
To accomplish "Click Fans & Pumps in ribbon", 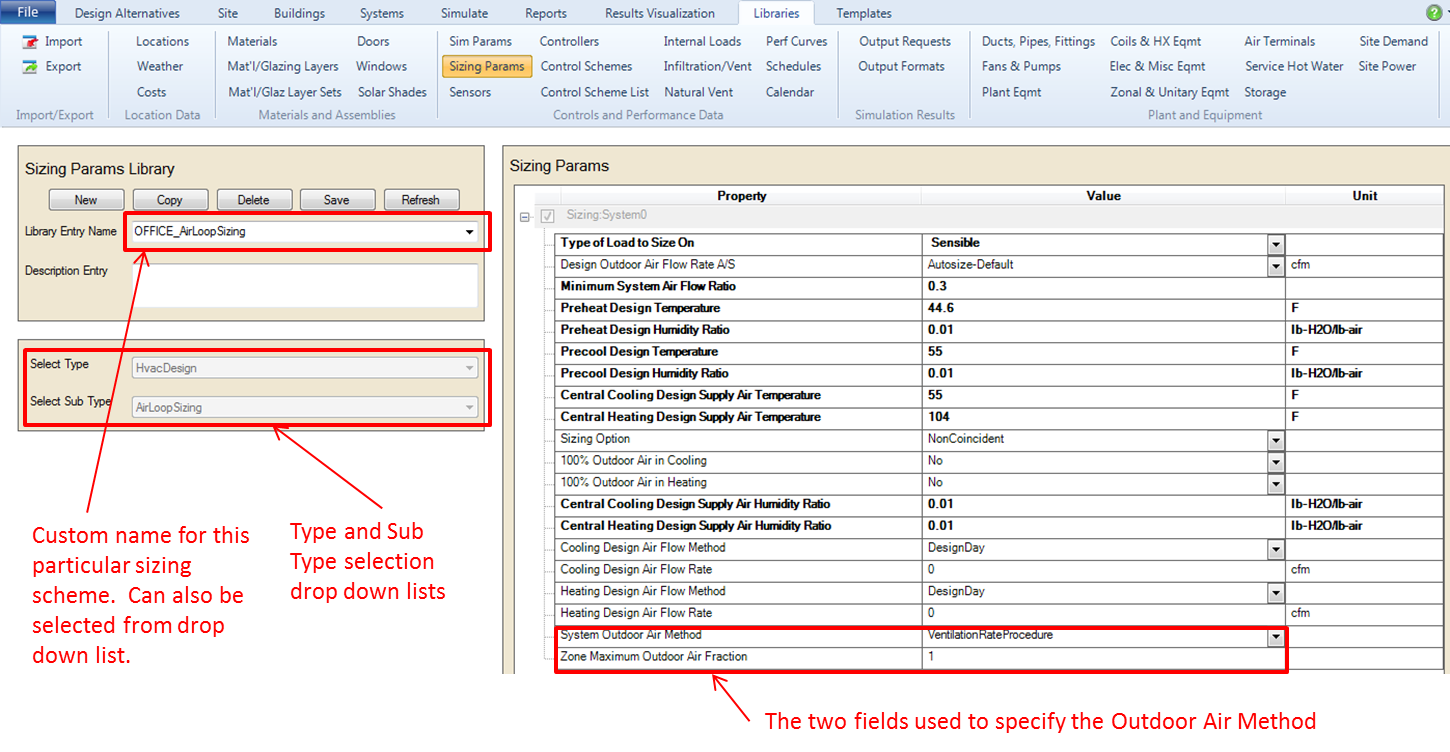I will click(x=1021, y=67).
